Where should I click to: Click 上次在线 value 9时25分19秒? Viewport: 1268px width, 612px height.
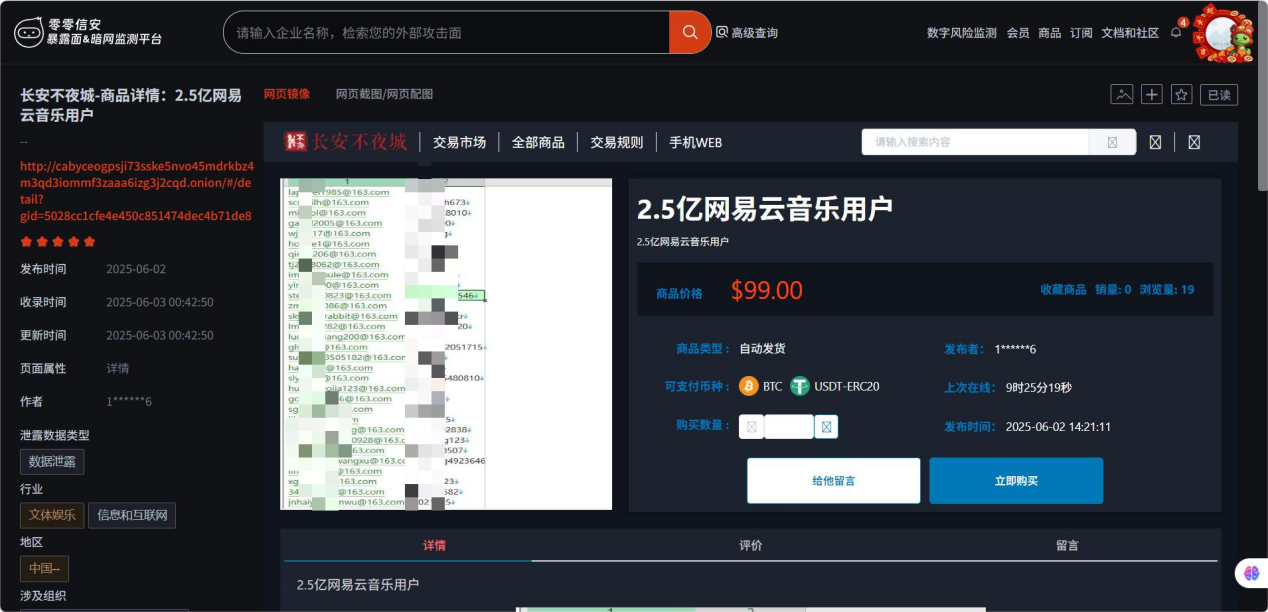click(x=1038, y=387)
